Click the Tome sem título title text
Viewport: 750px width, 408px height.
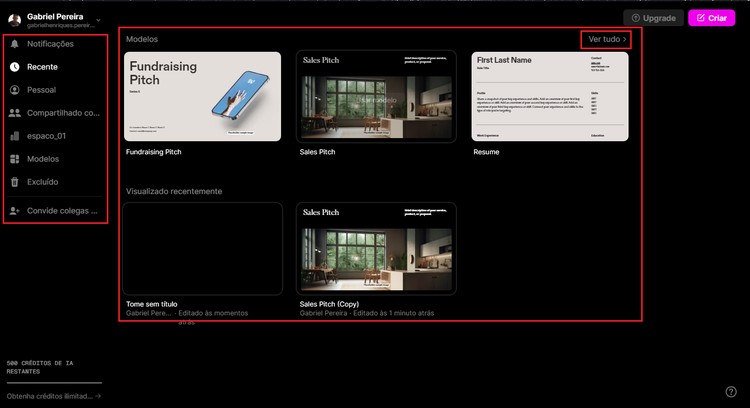pos(152,304)
